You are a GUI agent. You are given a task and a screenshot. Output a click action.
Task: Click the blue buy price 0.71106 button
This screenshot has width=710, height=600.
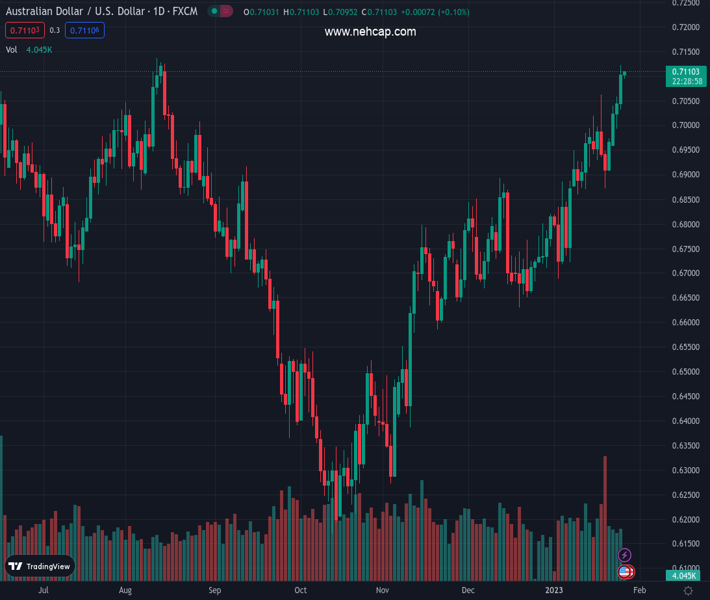84,31
